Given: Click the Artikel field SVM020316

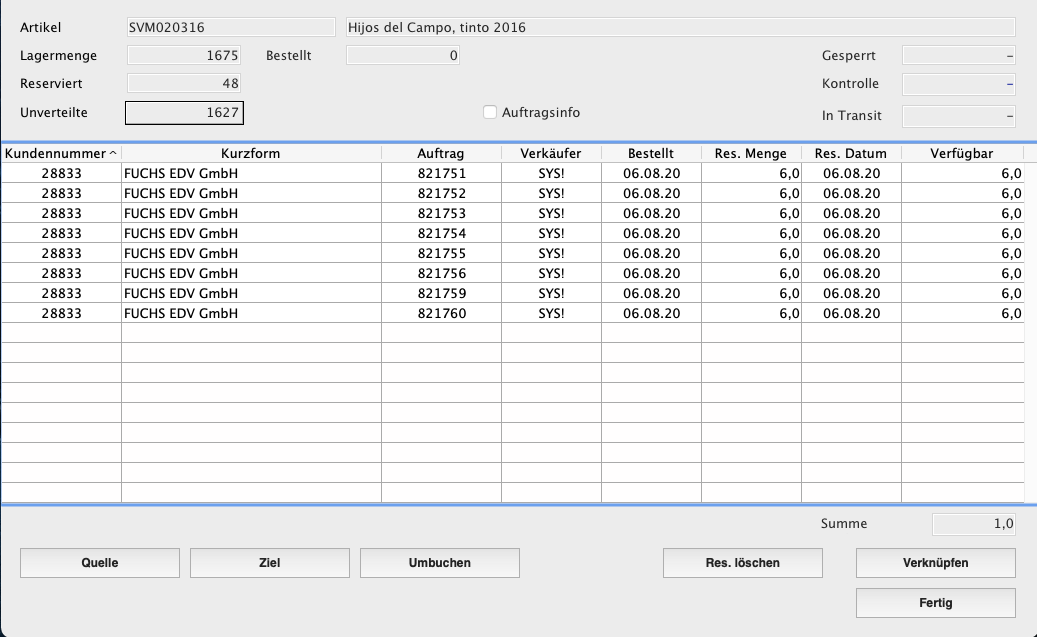Looking at the screenshot, I should click(x=231, y=28).
